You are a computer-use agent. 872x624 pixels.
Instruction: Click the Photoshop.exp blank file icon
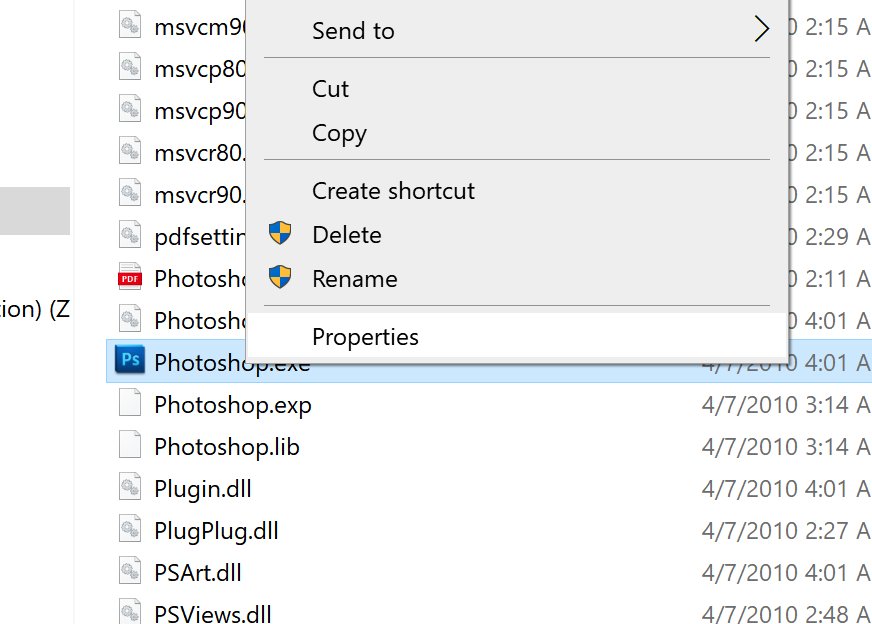[130, 404]
